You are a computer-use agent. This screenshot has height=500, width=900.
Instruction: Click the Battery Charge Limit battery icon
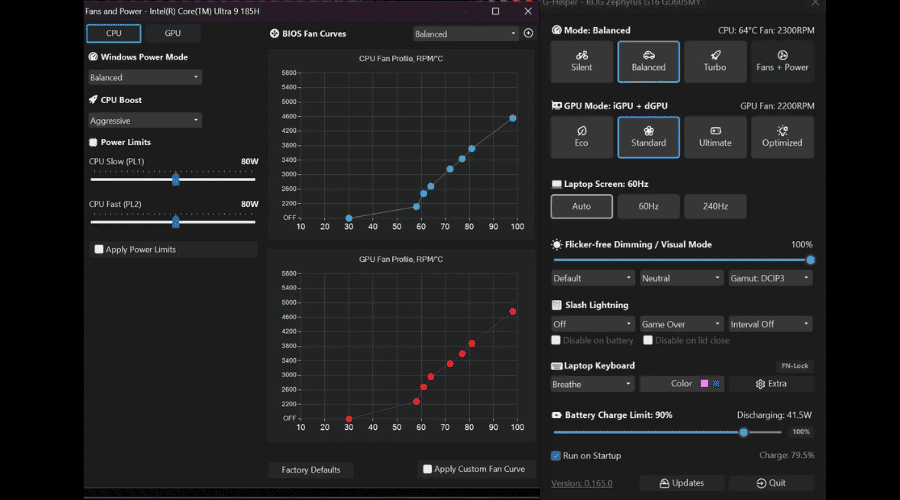pos(556,415)
